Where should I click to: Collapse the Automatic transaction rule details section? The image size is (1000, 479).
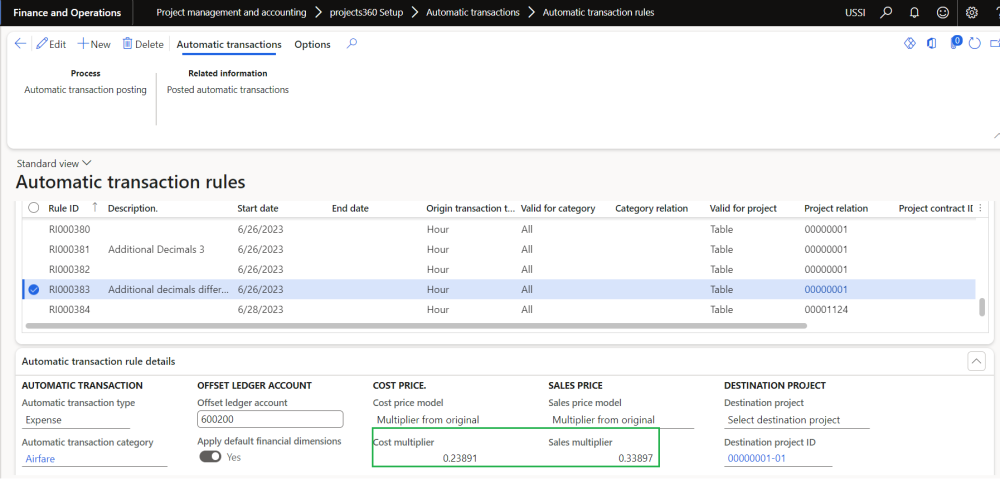(x=977, y=361)
